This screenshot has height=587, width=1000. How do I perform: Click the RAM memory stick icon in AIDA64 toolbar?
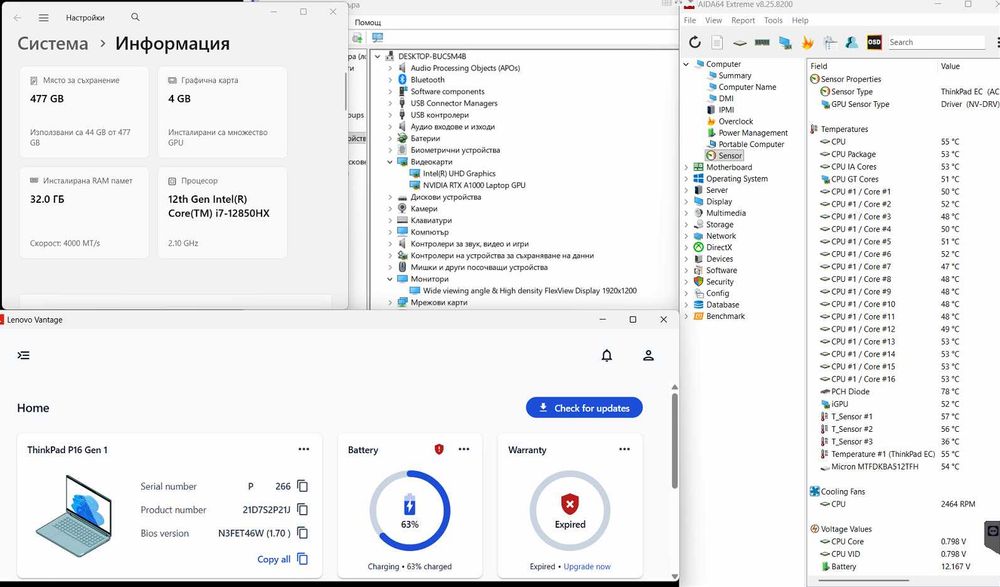[761, 43]
